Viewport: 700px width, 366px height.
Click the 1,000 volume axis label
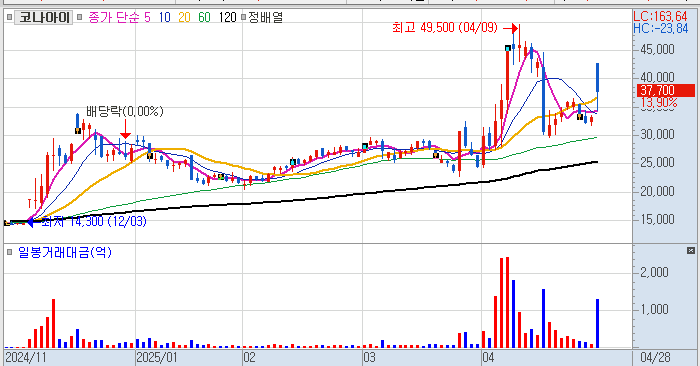pos(654,309)
